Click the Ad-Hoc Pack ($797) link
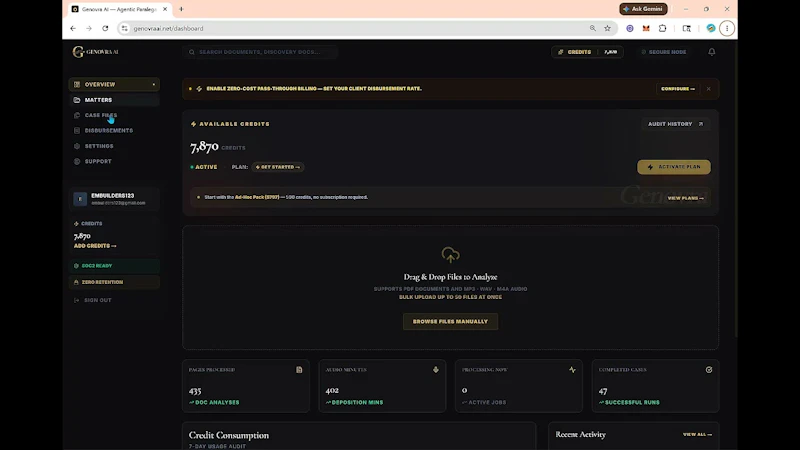The image size is (800, 450). (x=257, y=197)
